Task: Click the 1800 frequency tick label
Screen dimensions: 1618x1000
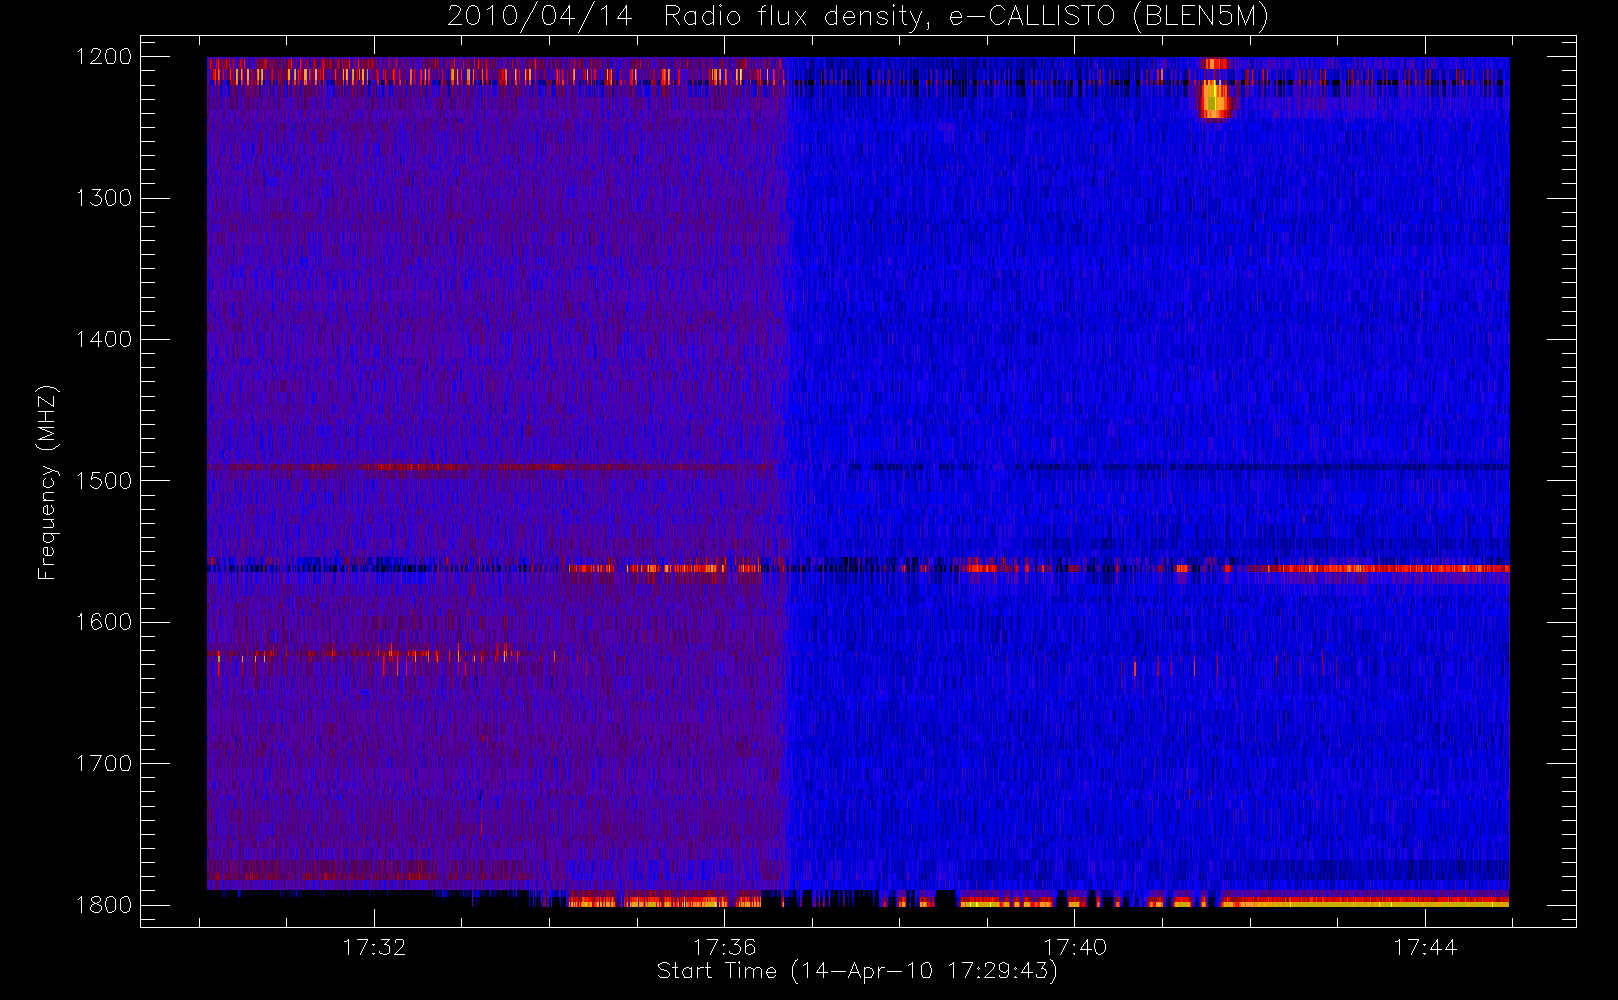Action: point(104,905)
